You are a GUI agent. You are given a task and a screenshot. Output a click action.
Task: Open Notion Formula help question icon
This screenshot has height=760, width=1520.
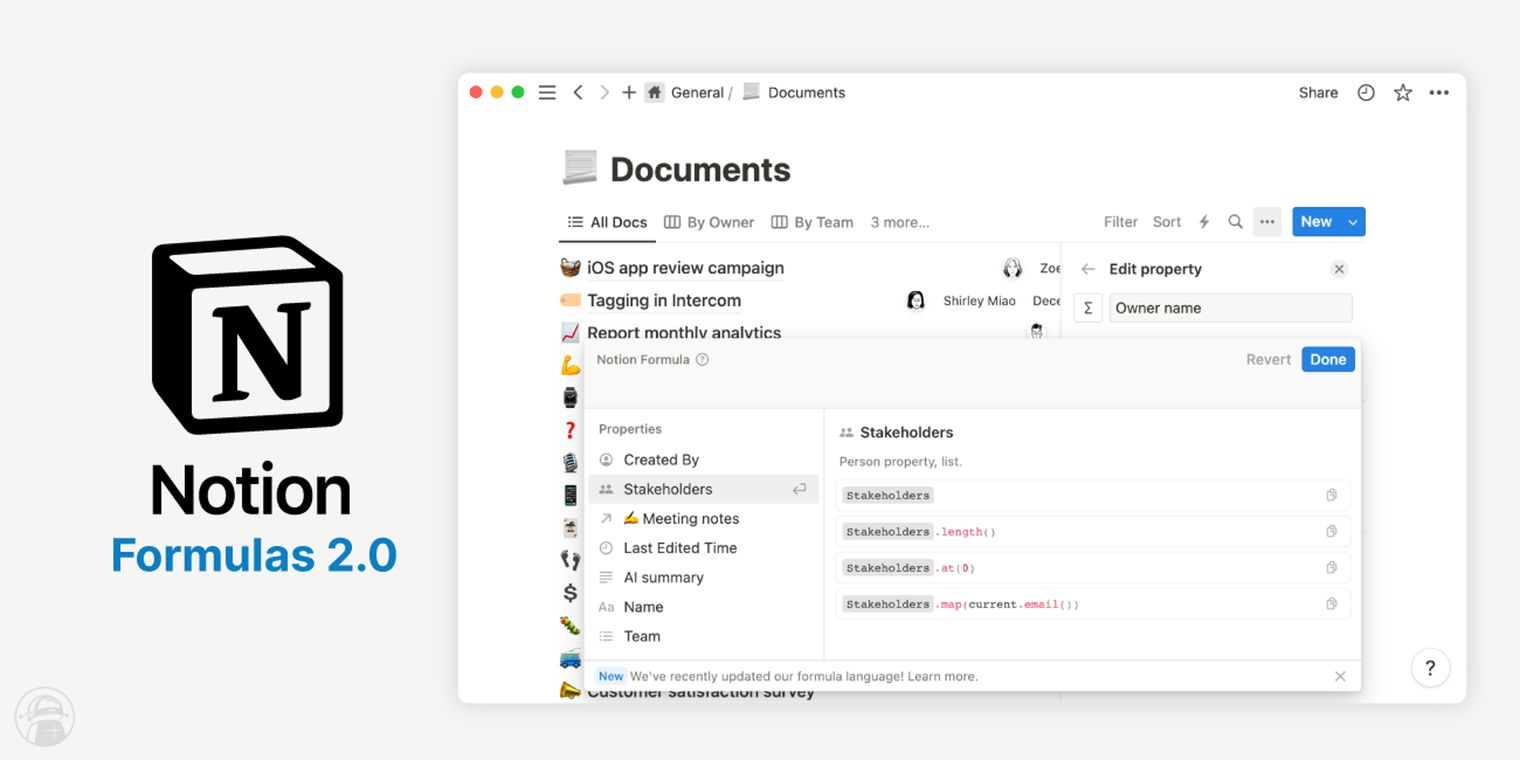pyautogui.click(x=702, y=360)
